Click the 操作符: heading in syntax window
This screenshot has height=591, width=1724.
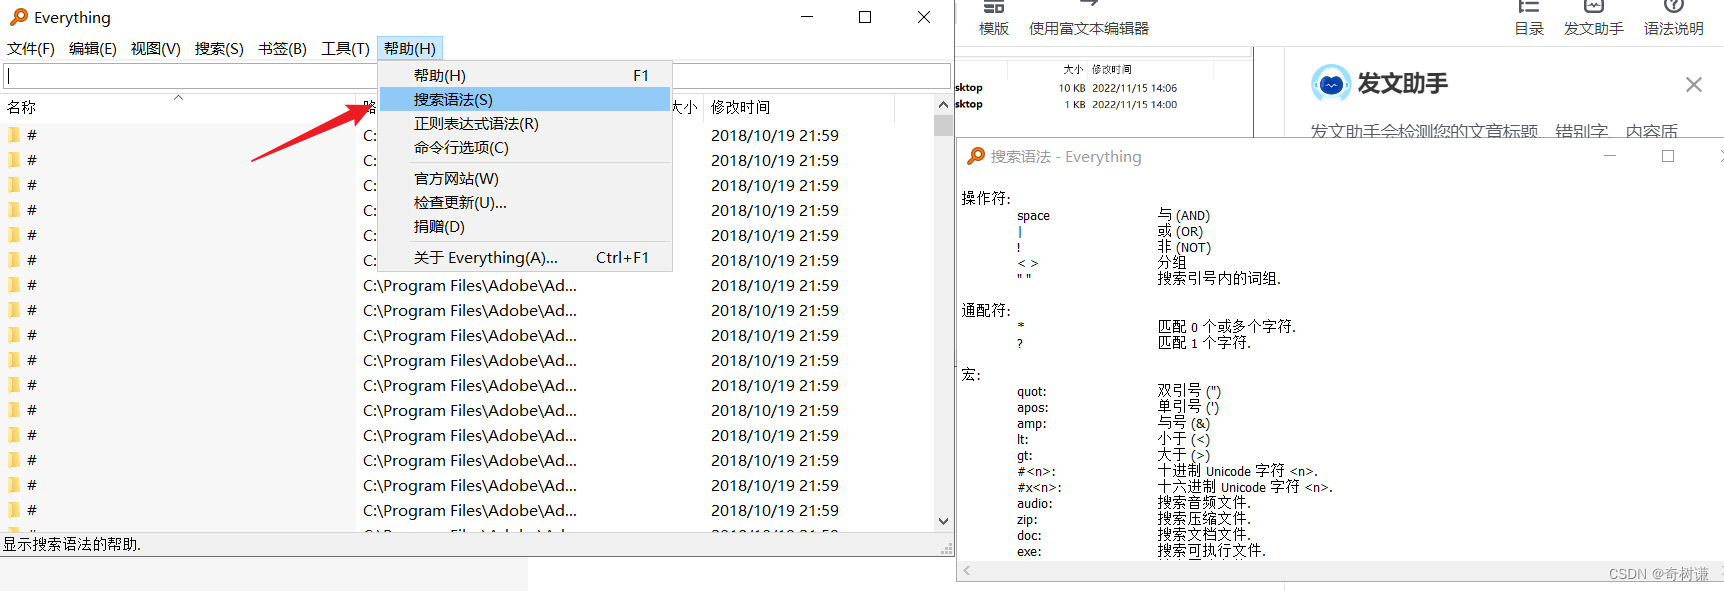pos(986,198)
